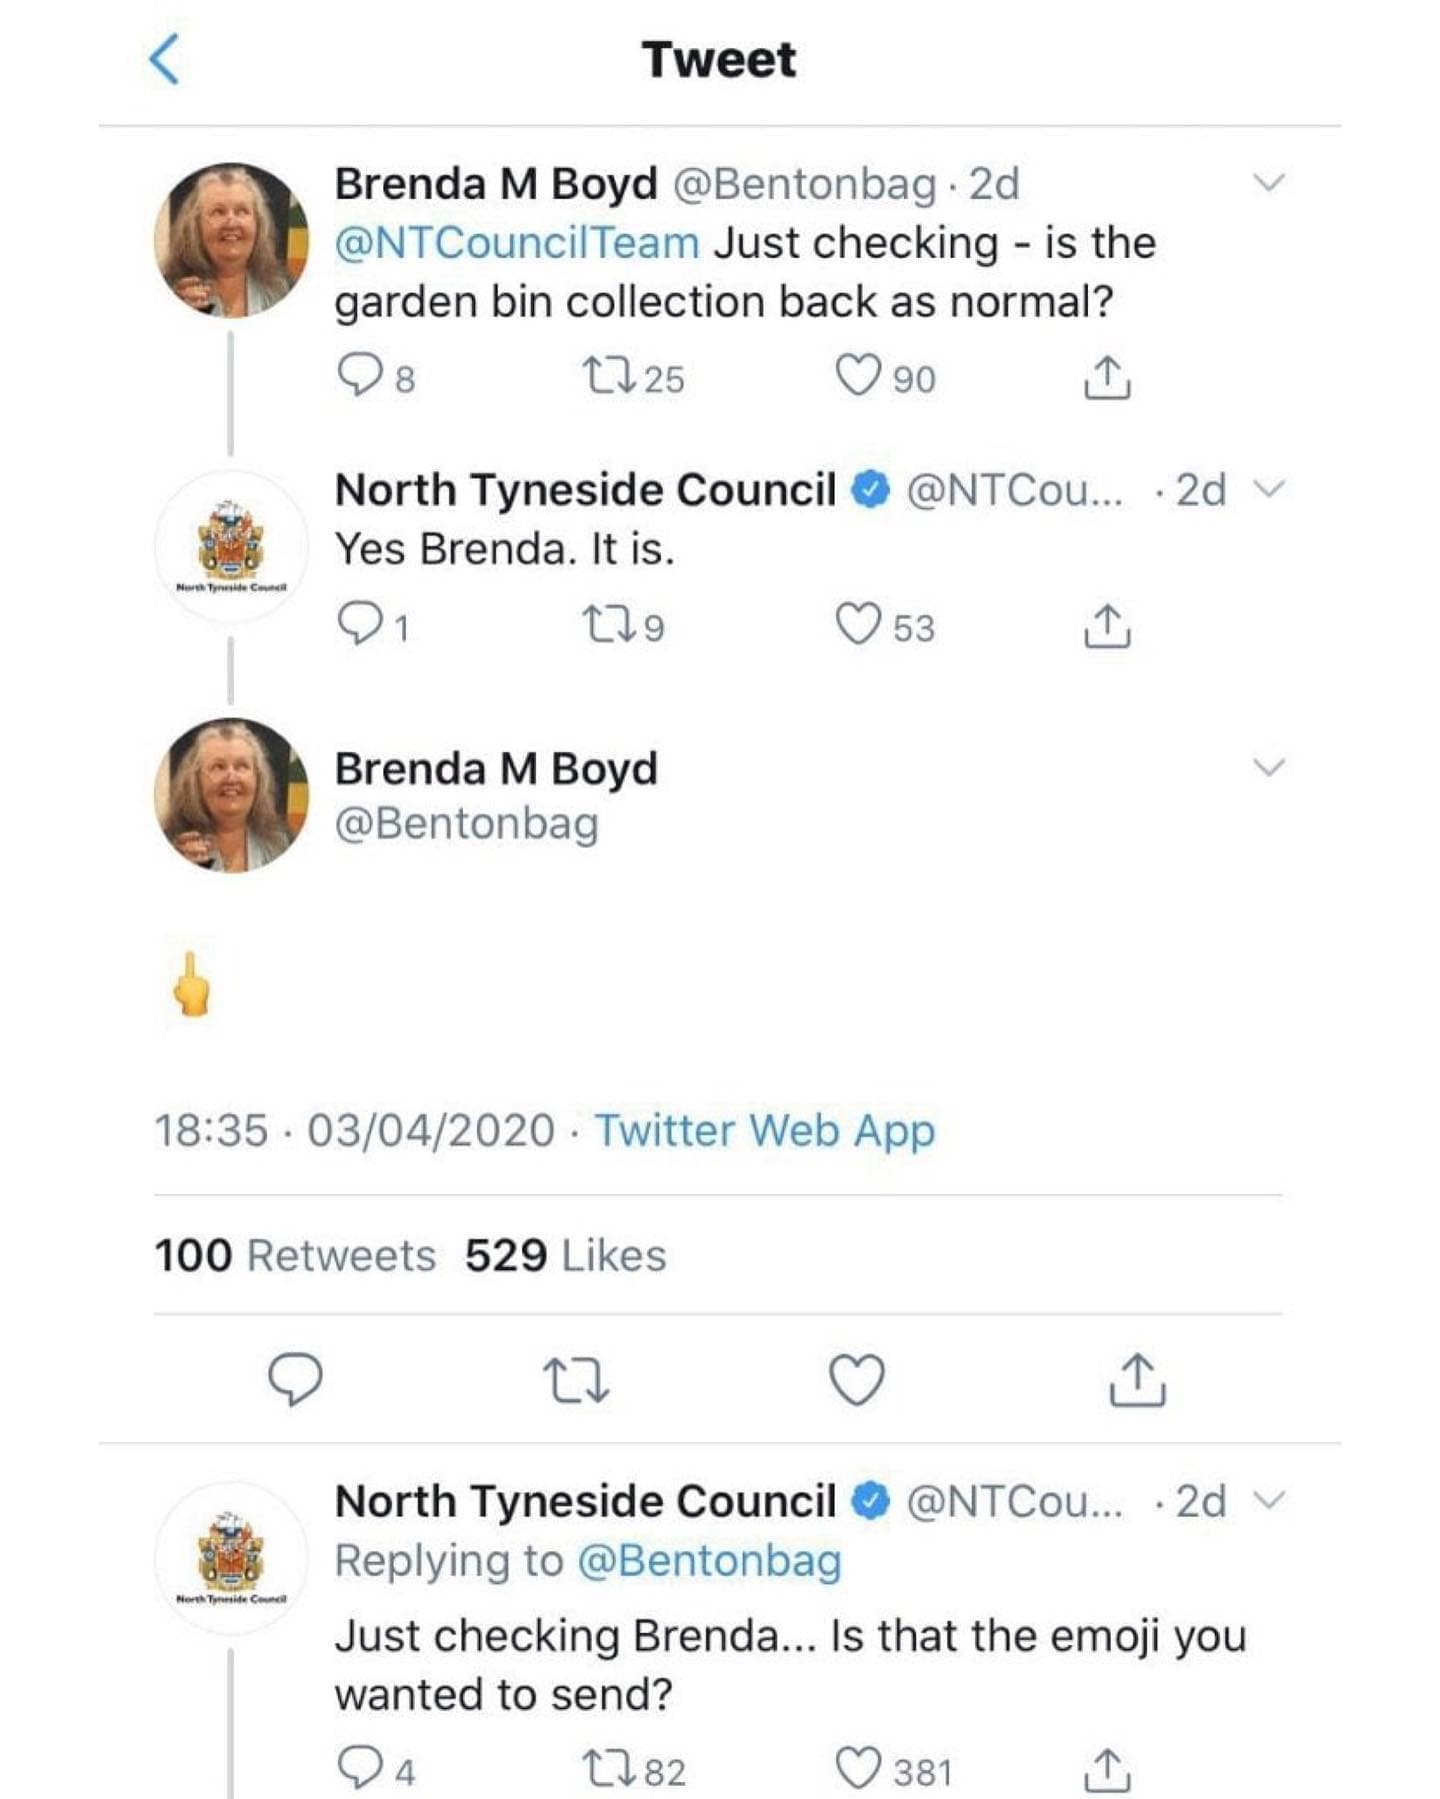Share the main emoji tweet
The width and height of the screenshot is (1440, 1799).
point(1137,1380)
